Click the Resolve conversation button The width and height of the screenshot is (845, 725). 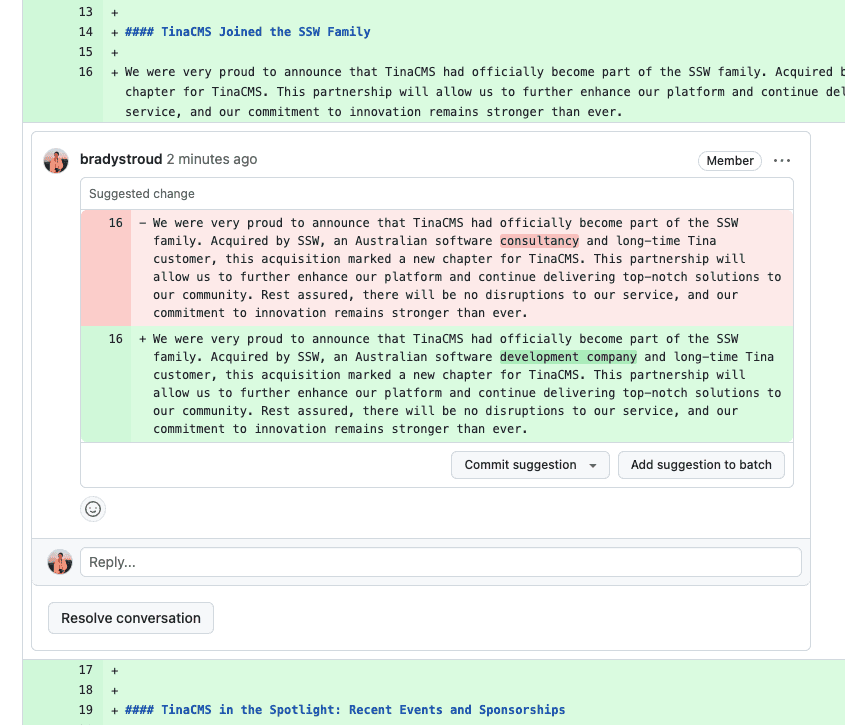(x=131, y=618)
